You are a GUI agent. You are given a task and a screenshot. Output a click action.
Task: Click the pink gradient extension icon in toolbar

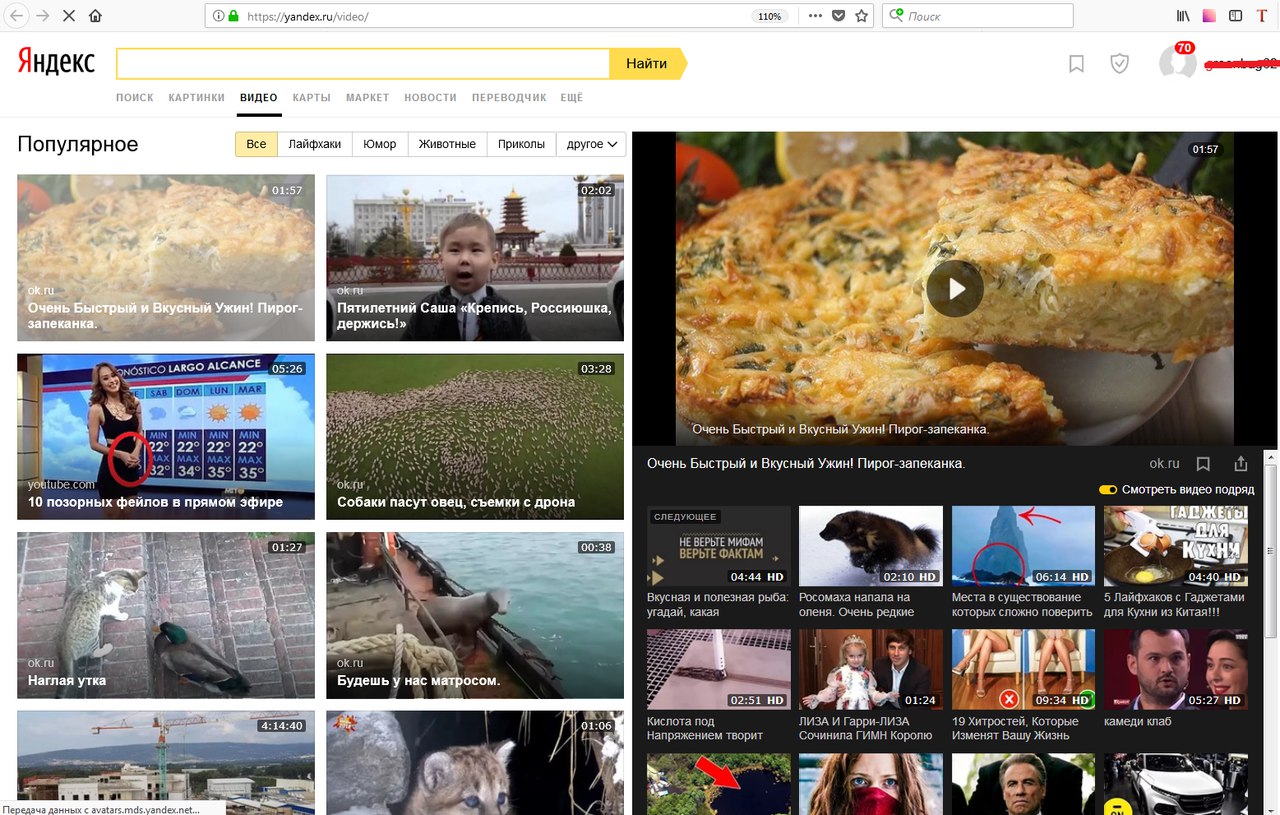pos(1210,16)
